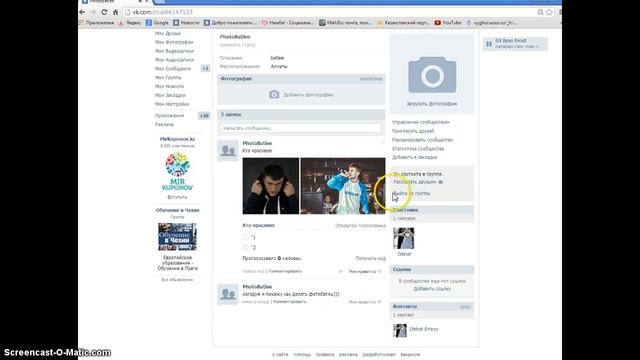This screenshot has width=640, height=360.
Task: Click the Фотографии section header
Action: [x=301, y=79]
